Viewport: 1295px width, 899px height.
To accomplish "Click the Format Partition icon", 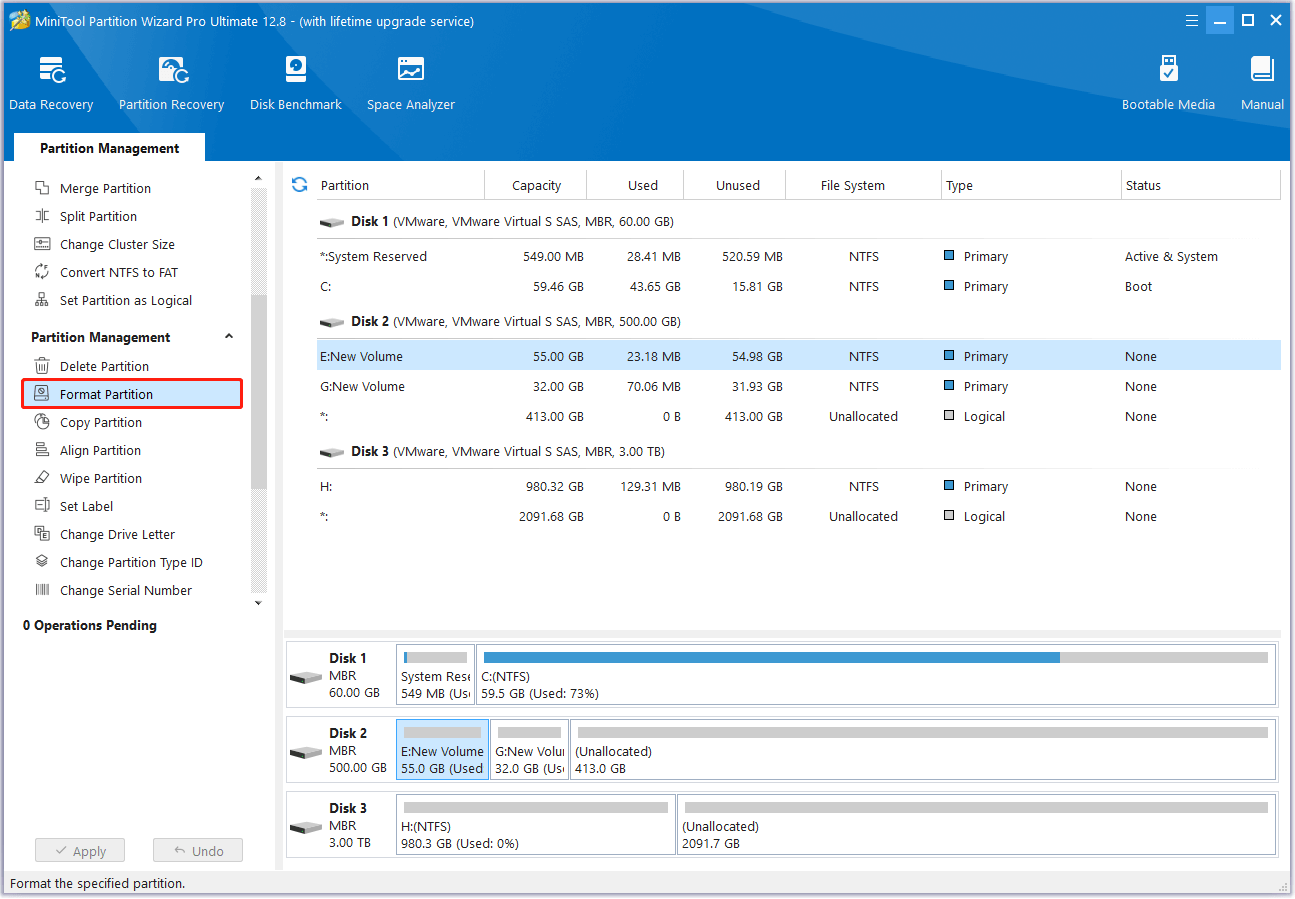I will [42, 394].
